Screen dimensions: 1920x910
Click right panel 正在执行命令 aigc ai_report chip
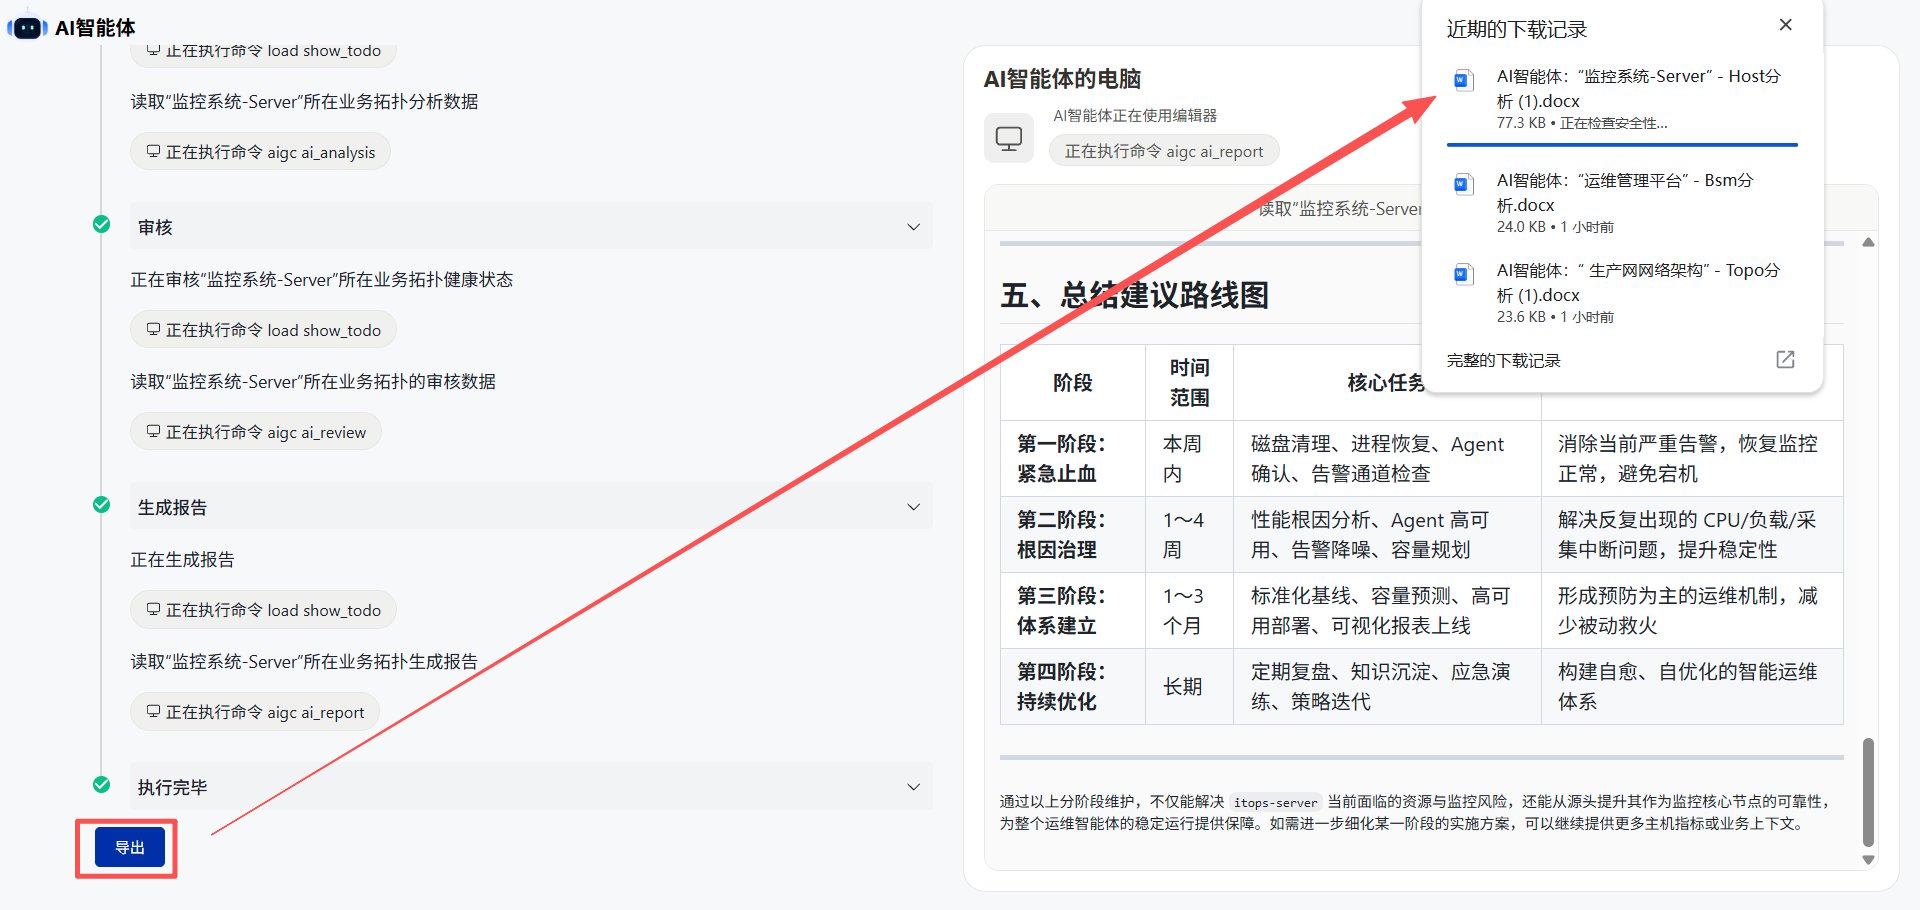coord(1164,151)
